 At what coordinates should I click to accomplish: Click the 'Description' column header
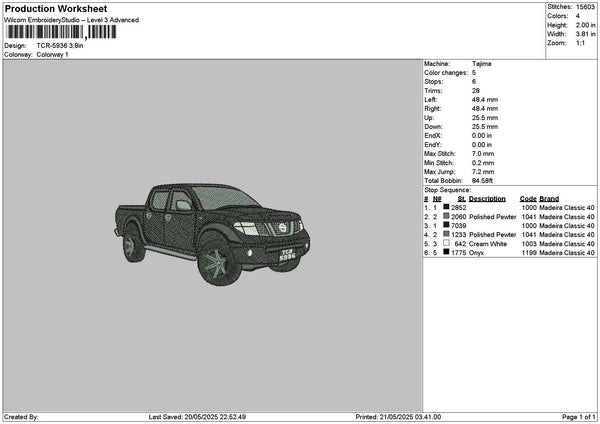[x=487, y=199]
